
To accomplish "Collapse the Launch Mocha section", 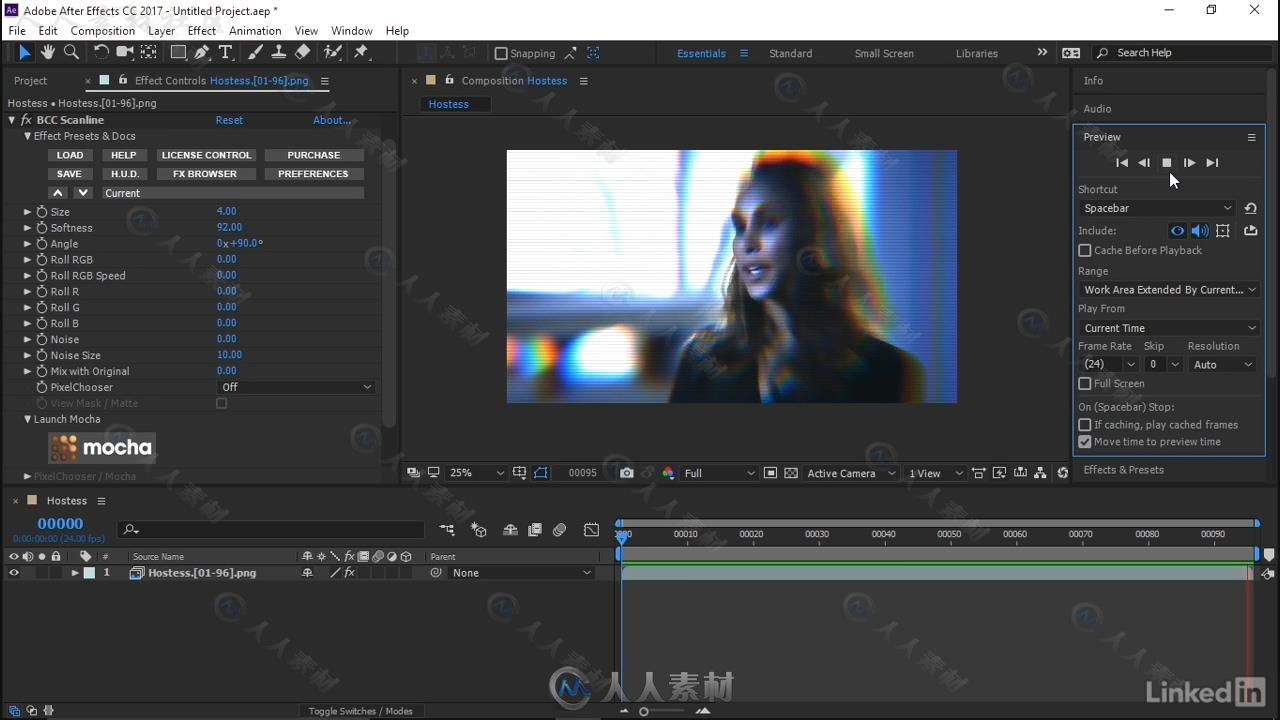I will click(28, 419).
